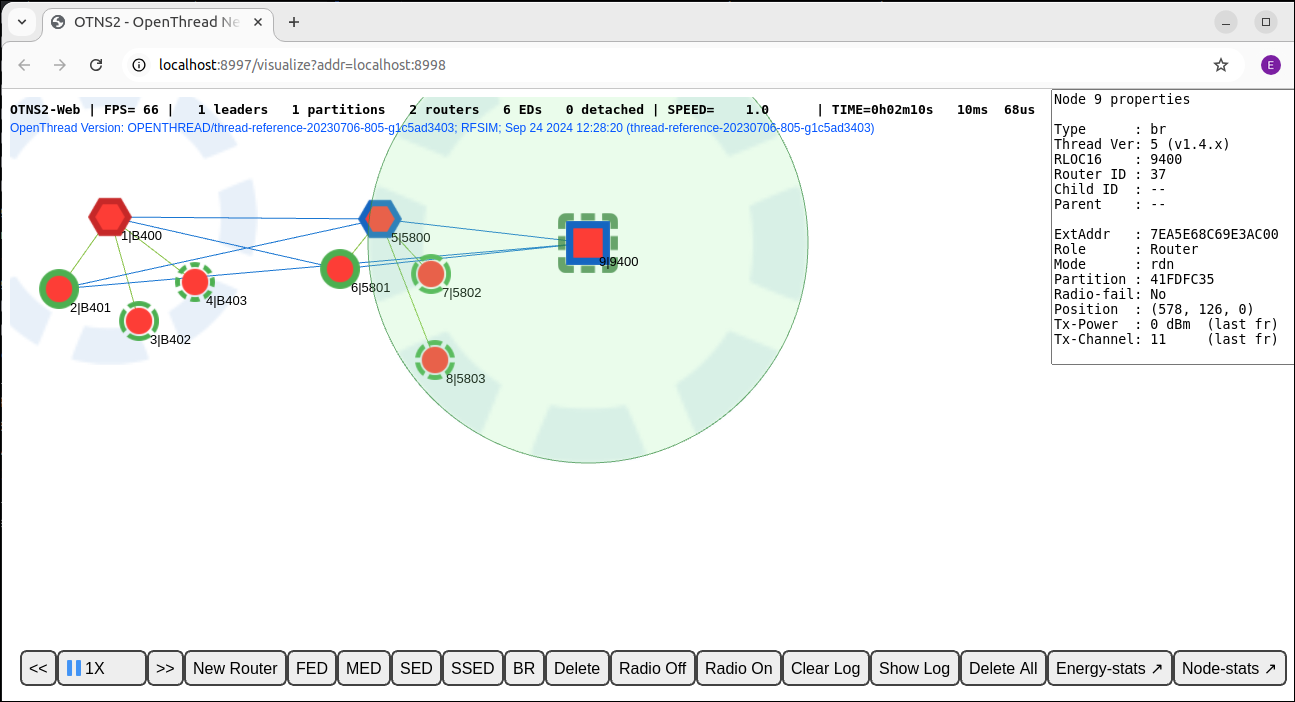Select child node 3|B402
The height and width of the screenshot is (702, 1295).
pos(139,320)
